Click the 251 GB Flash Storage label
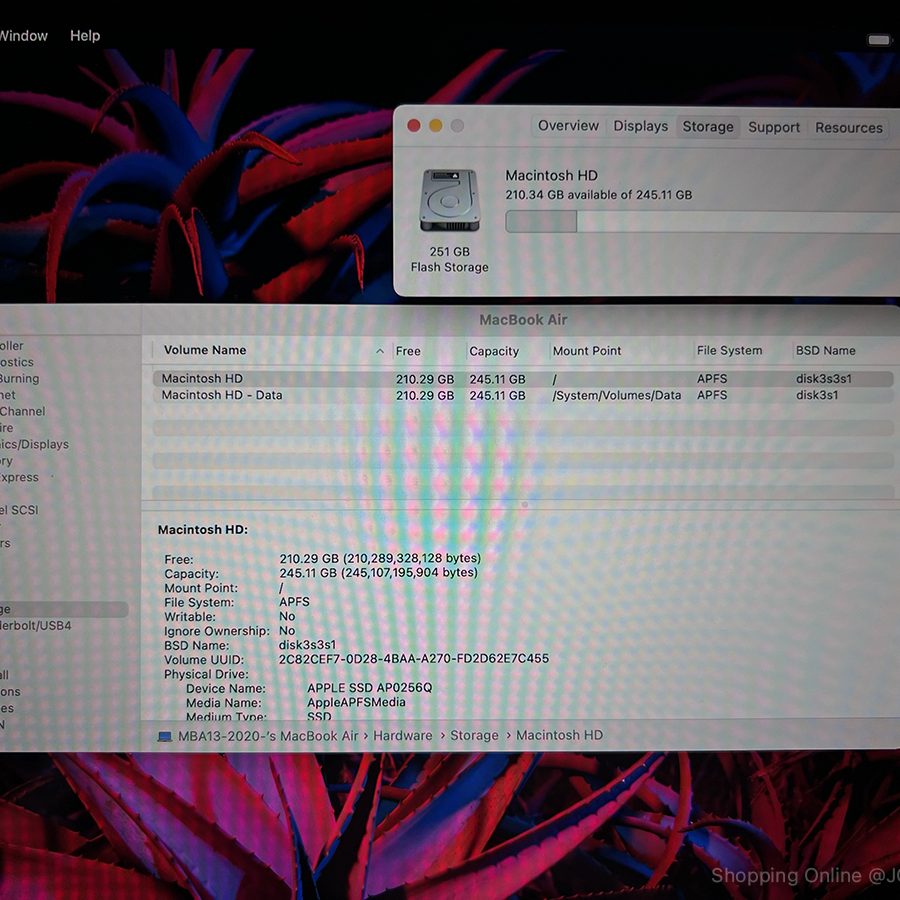The image size is (900, 900). [449, 259]
